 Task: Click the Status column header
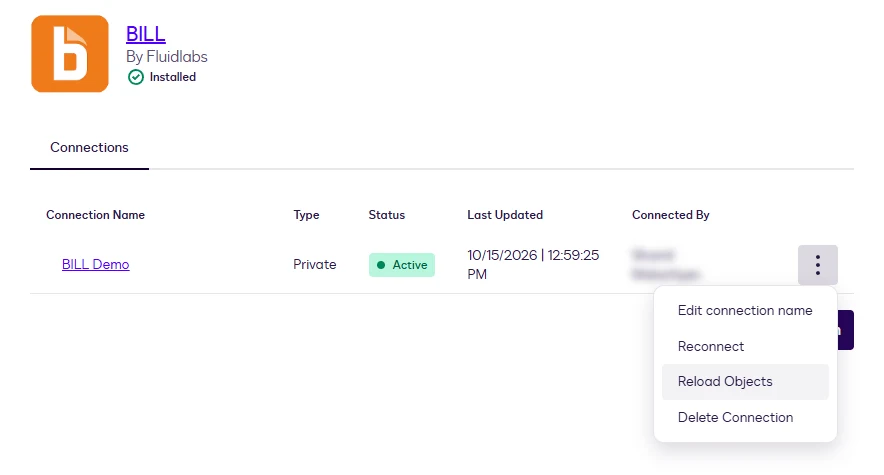(x=386, y=215)
